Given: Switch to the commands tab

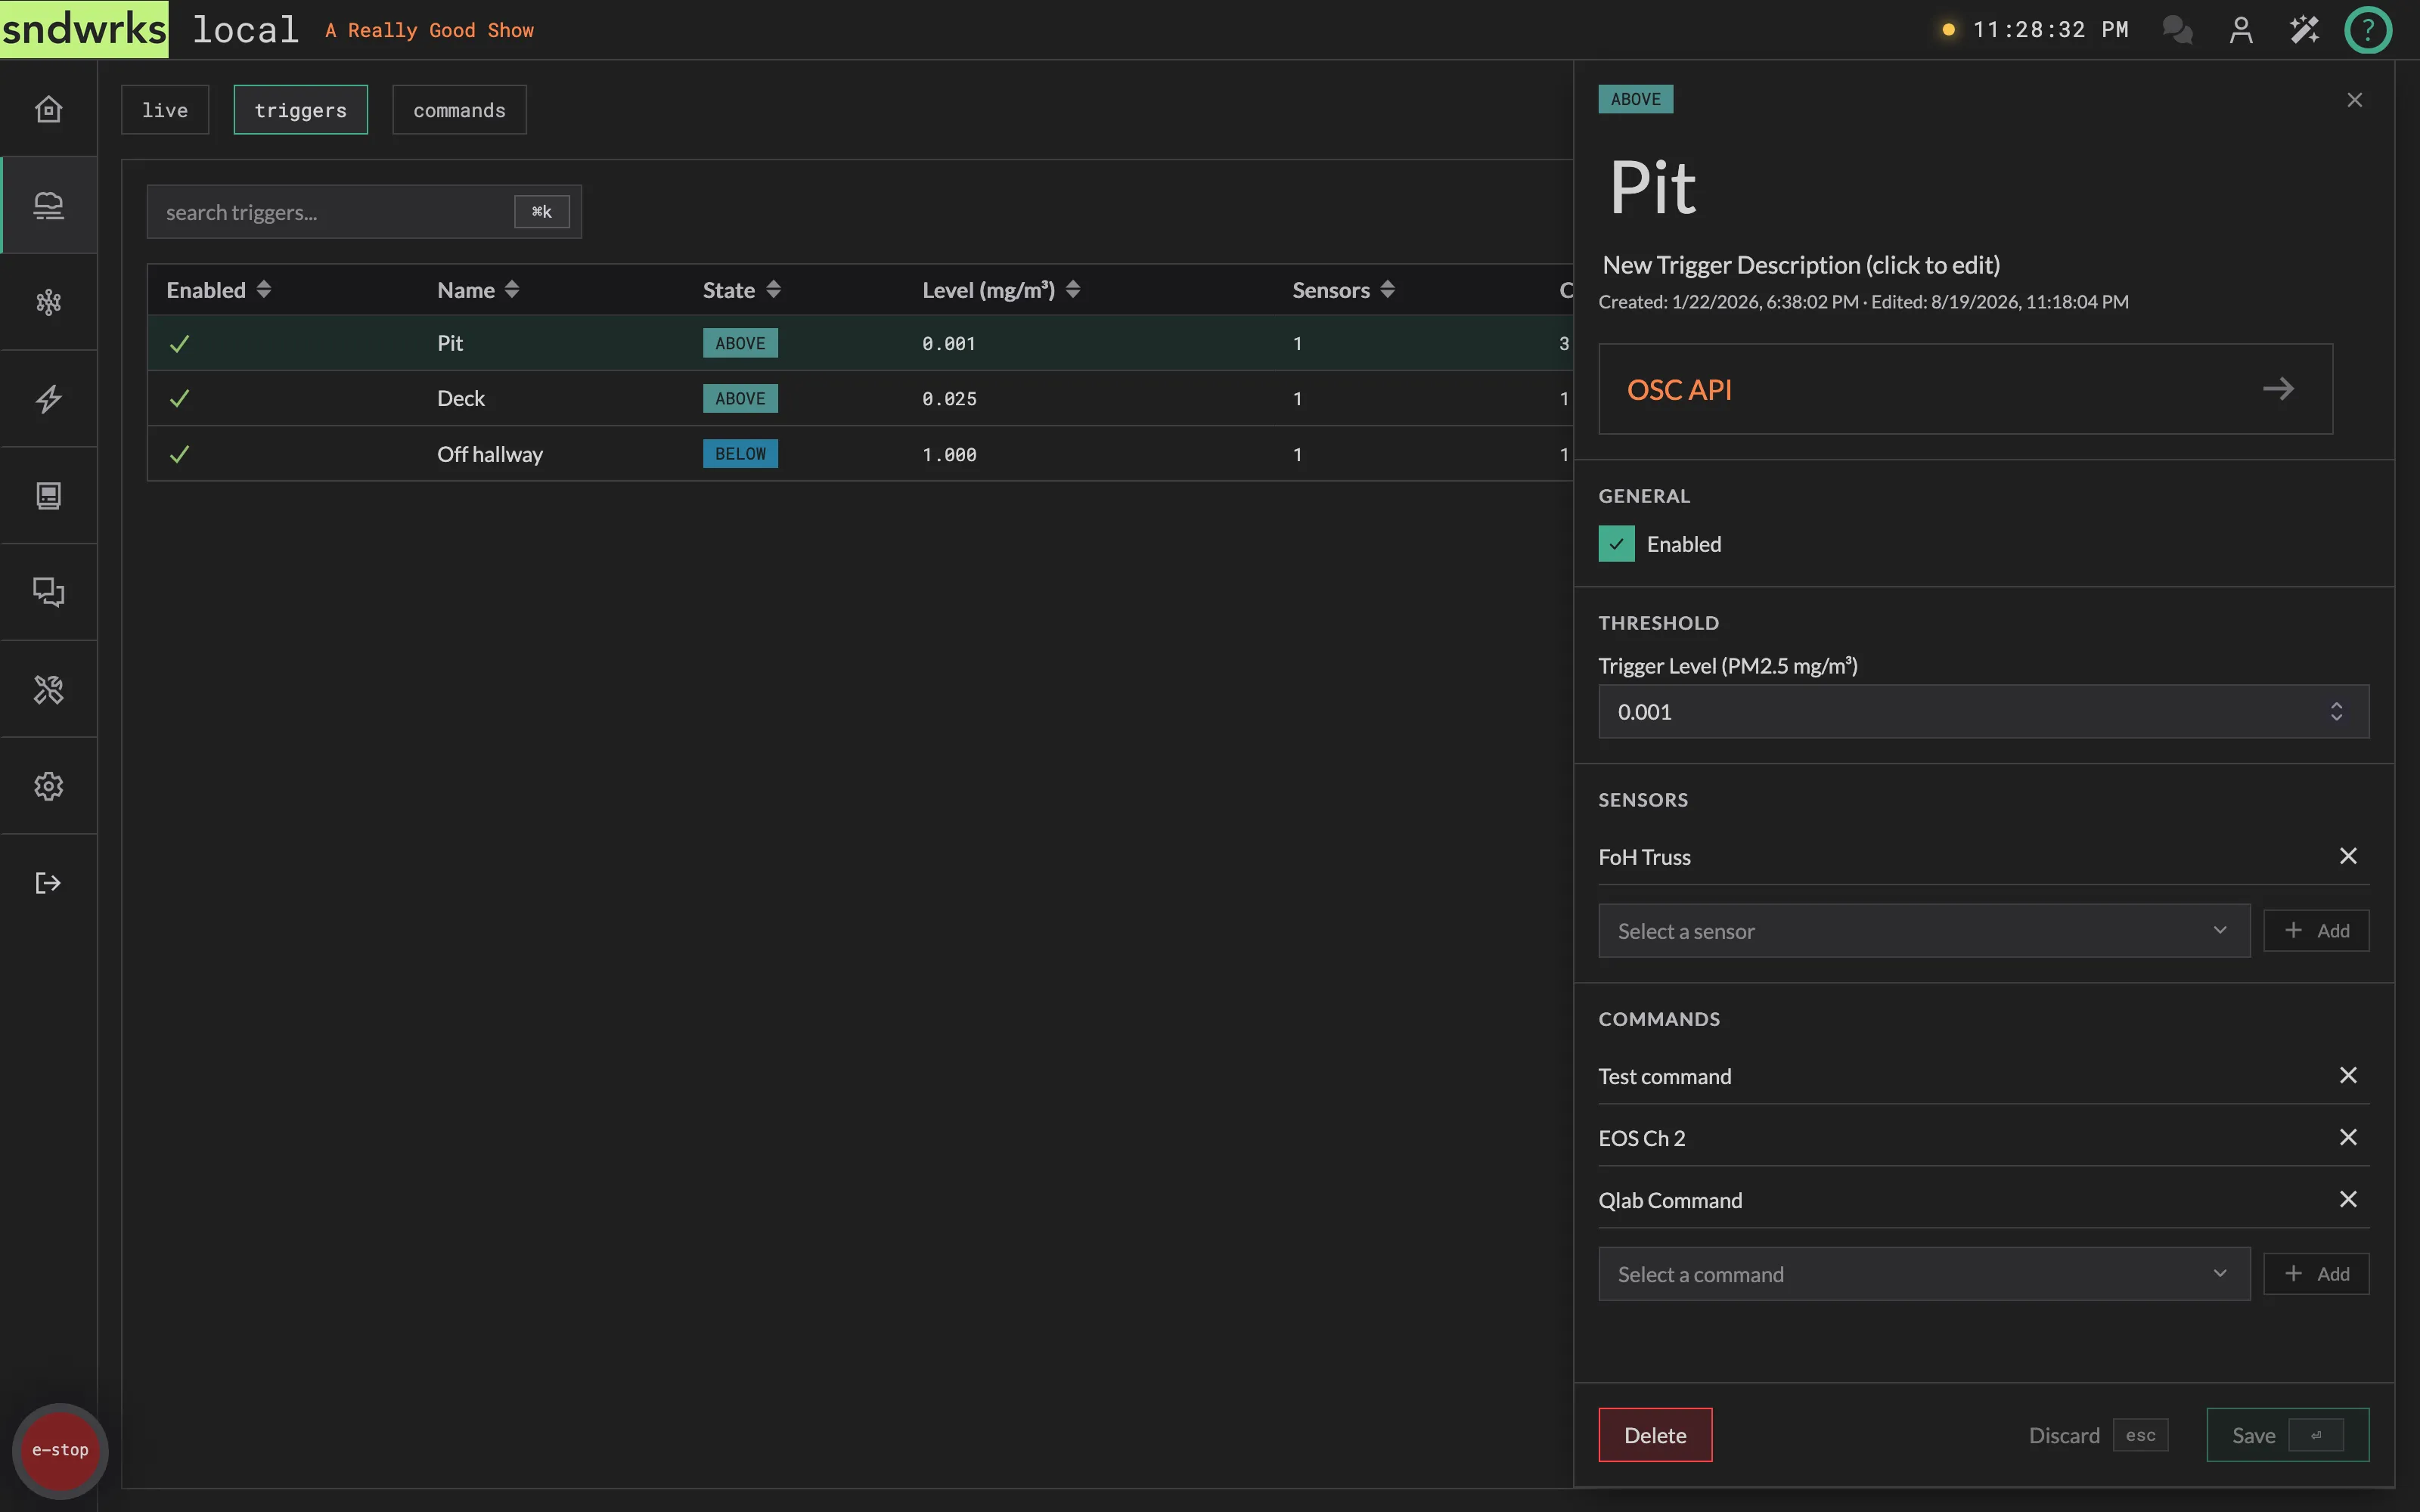Looking at the screenshot, I should (x=459, y=110).
